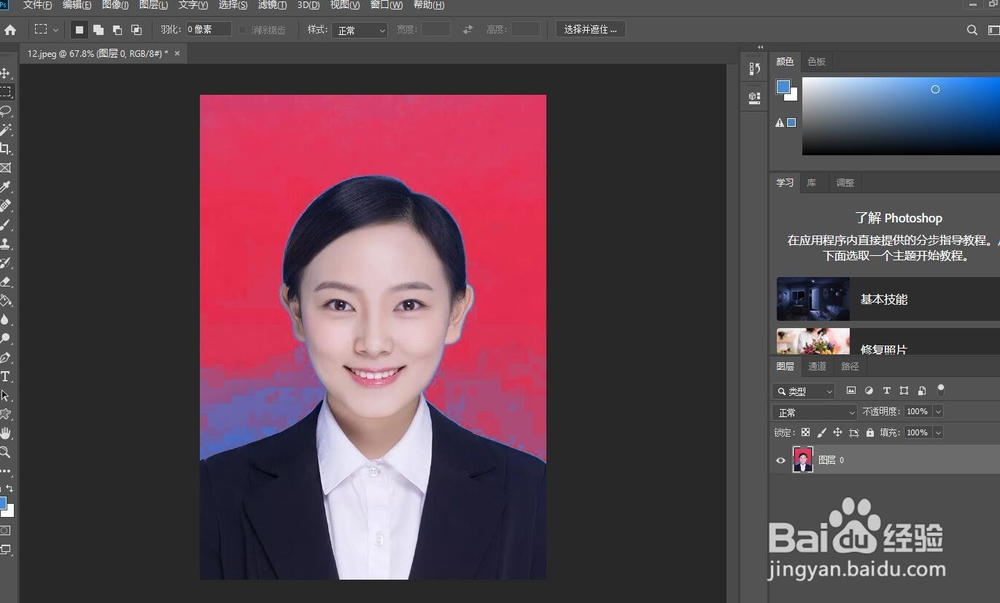Pick the Eyedropper tool
This screenshot has width=1000, height=603.
coord(5,186)
